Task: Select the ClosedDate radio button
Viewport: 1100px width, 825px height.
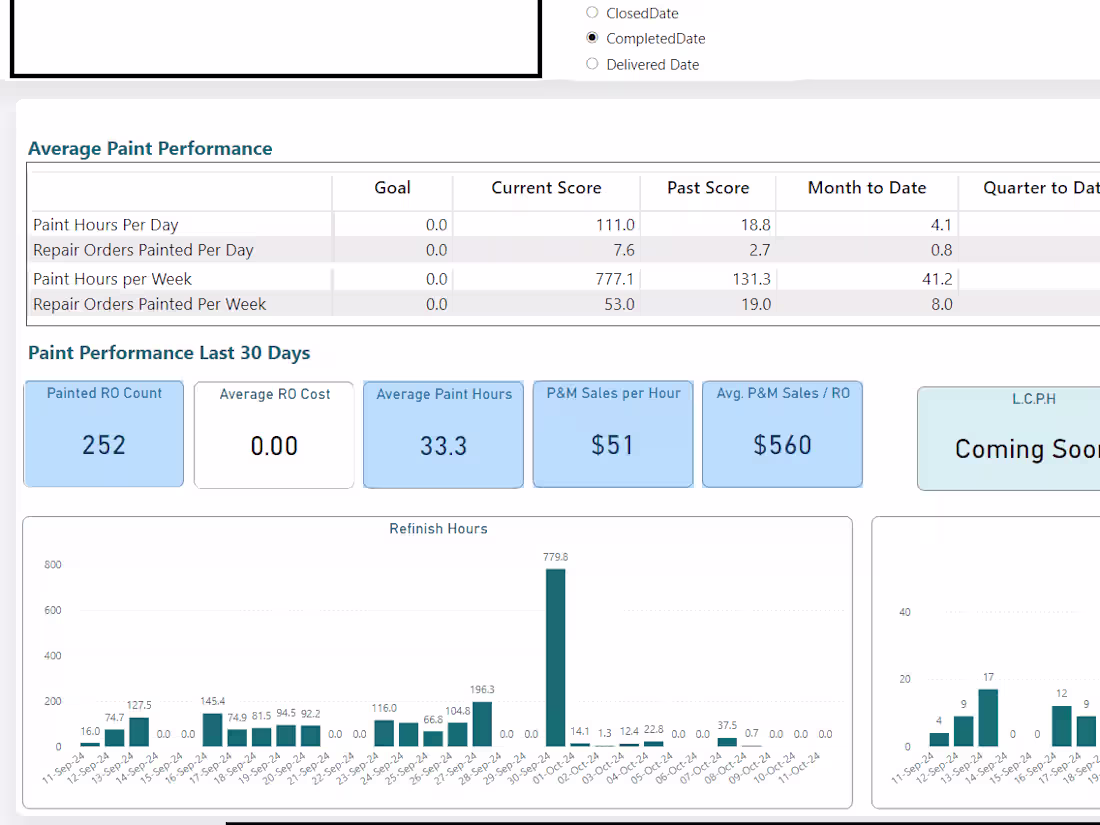Action: tap(591, 13)
